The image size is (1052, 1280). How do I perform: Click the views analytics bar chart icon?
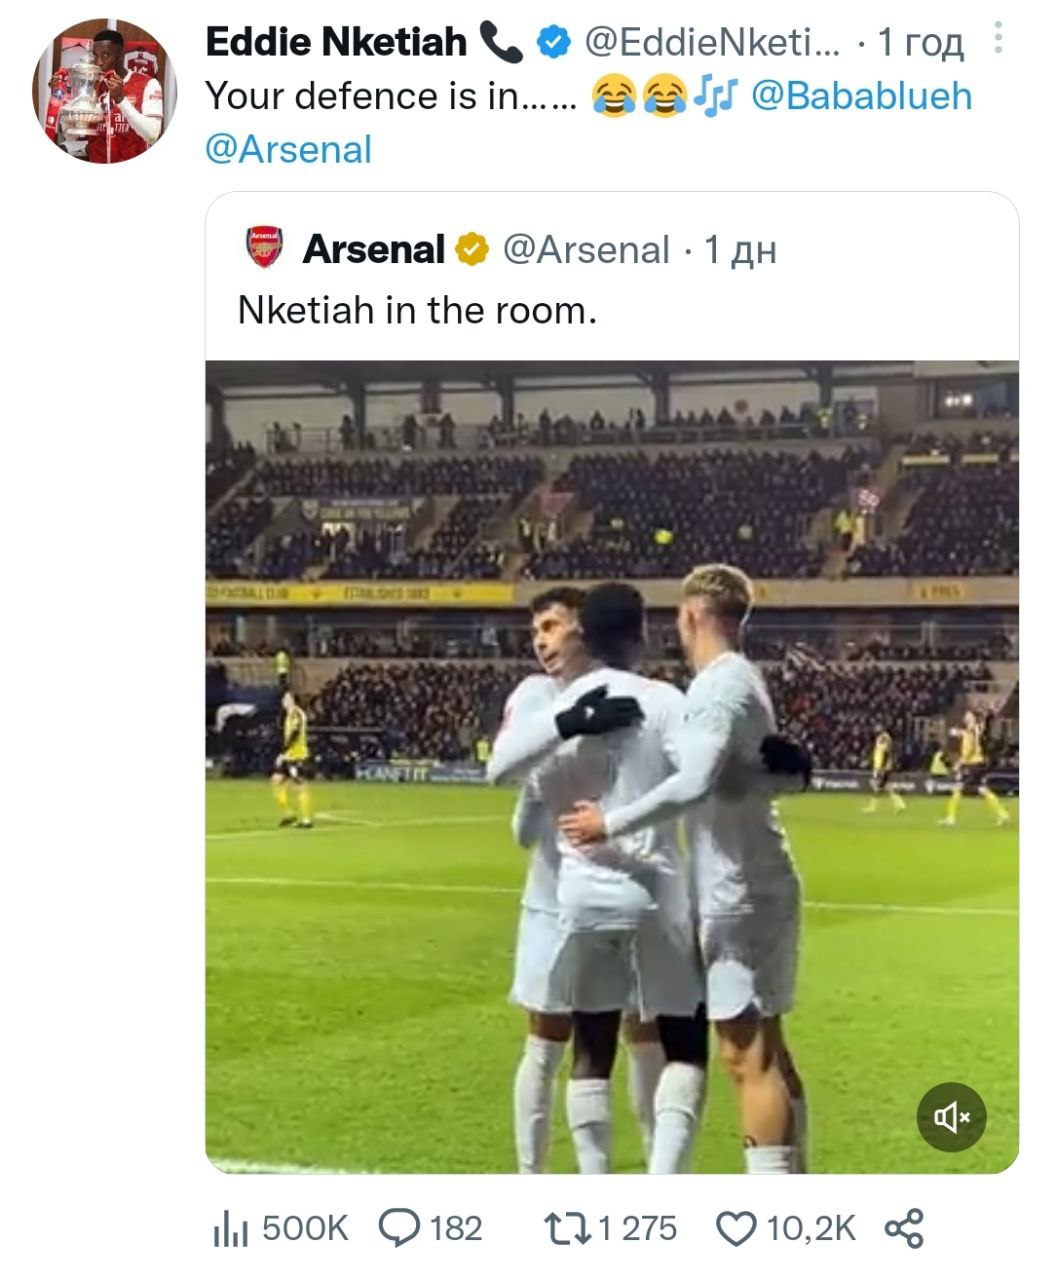click(x=230, y=1229)
